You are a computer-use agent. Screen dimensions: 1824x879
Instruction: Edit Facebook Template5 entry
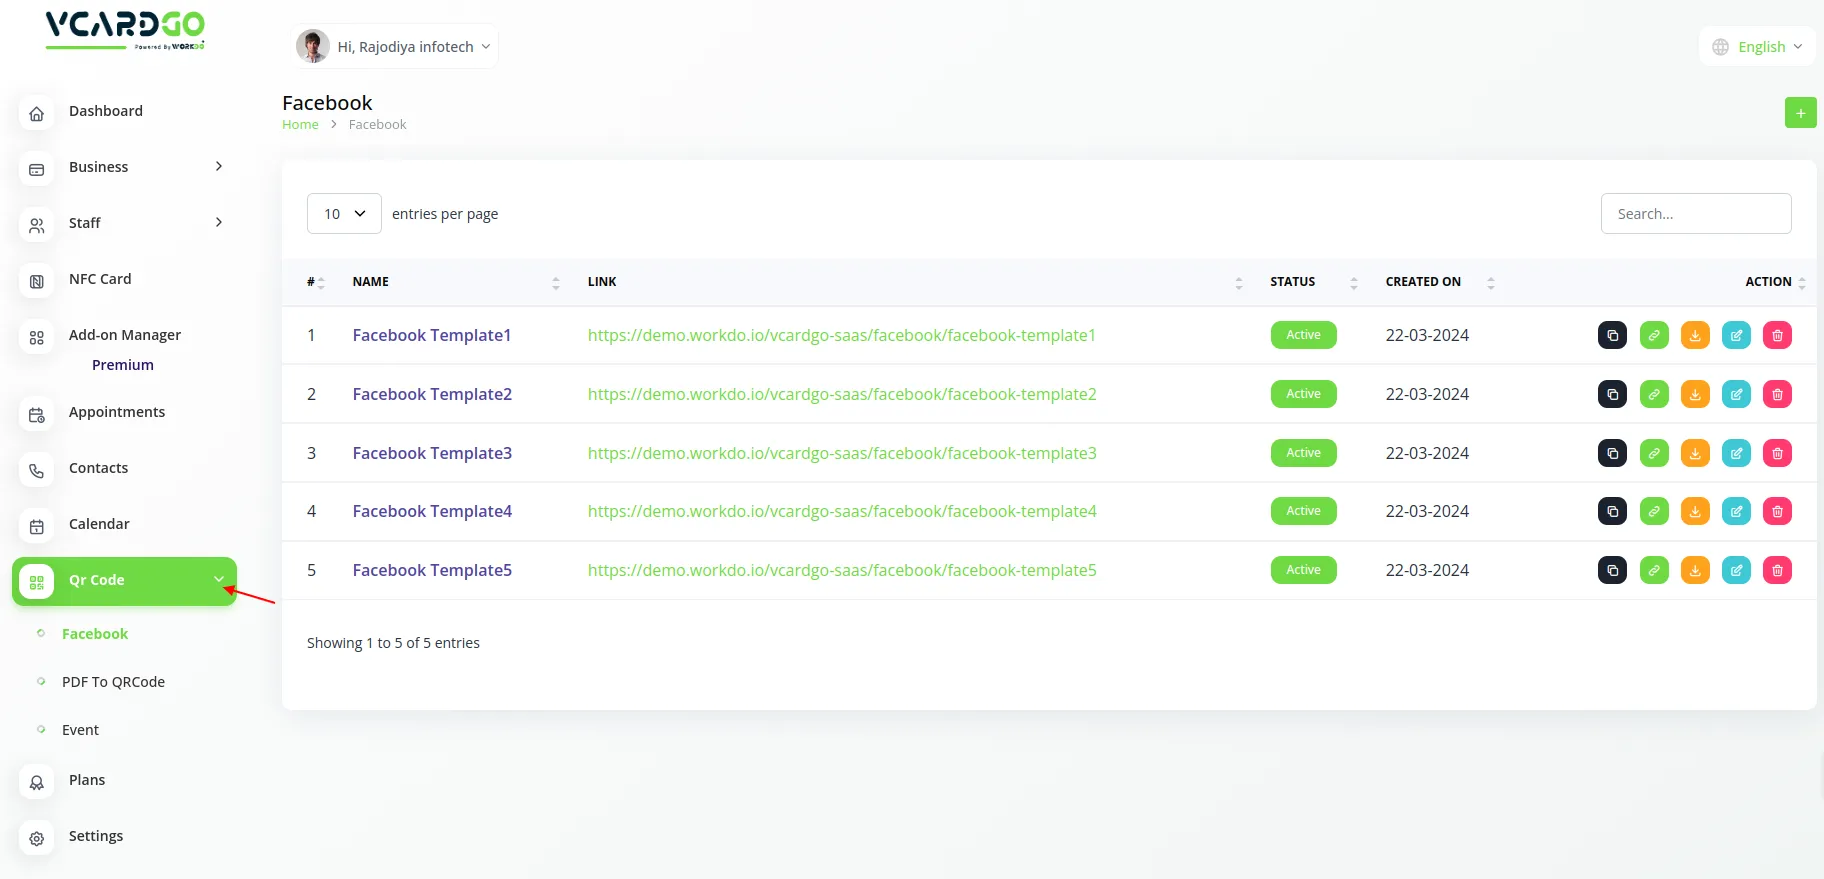click(x=1736, y=570)
